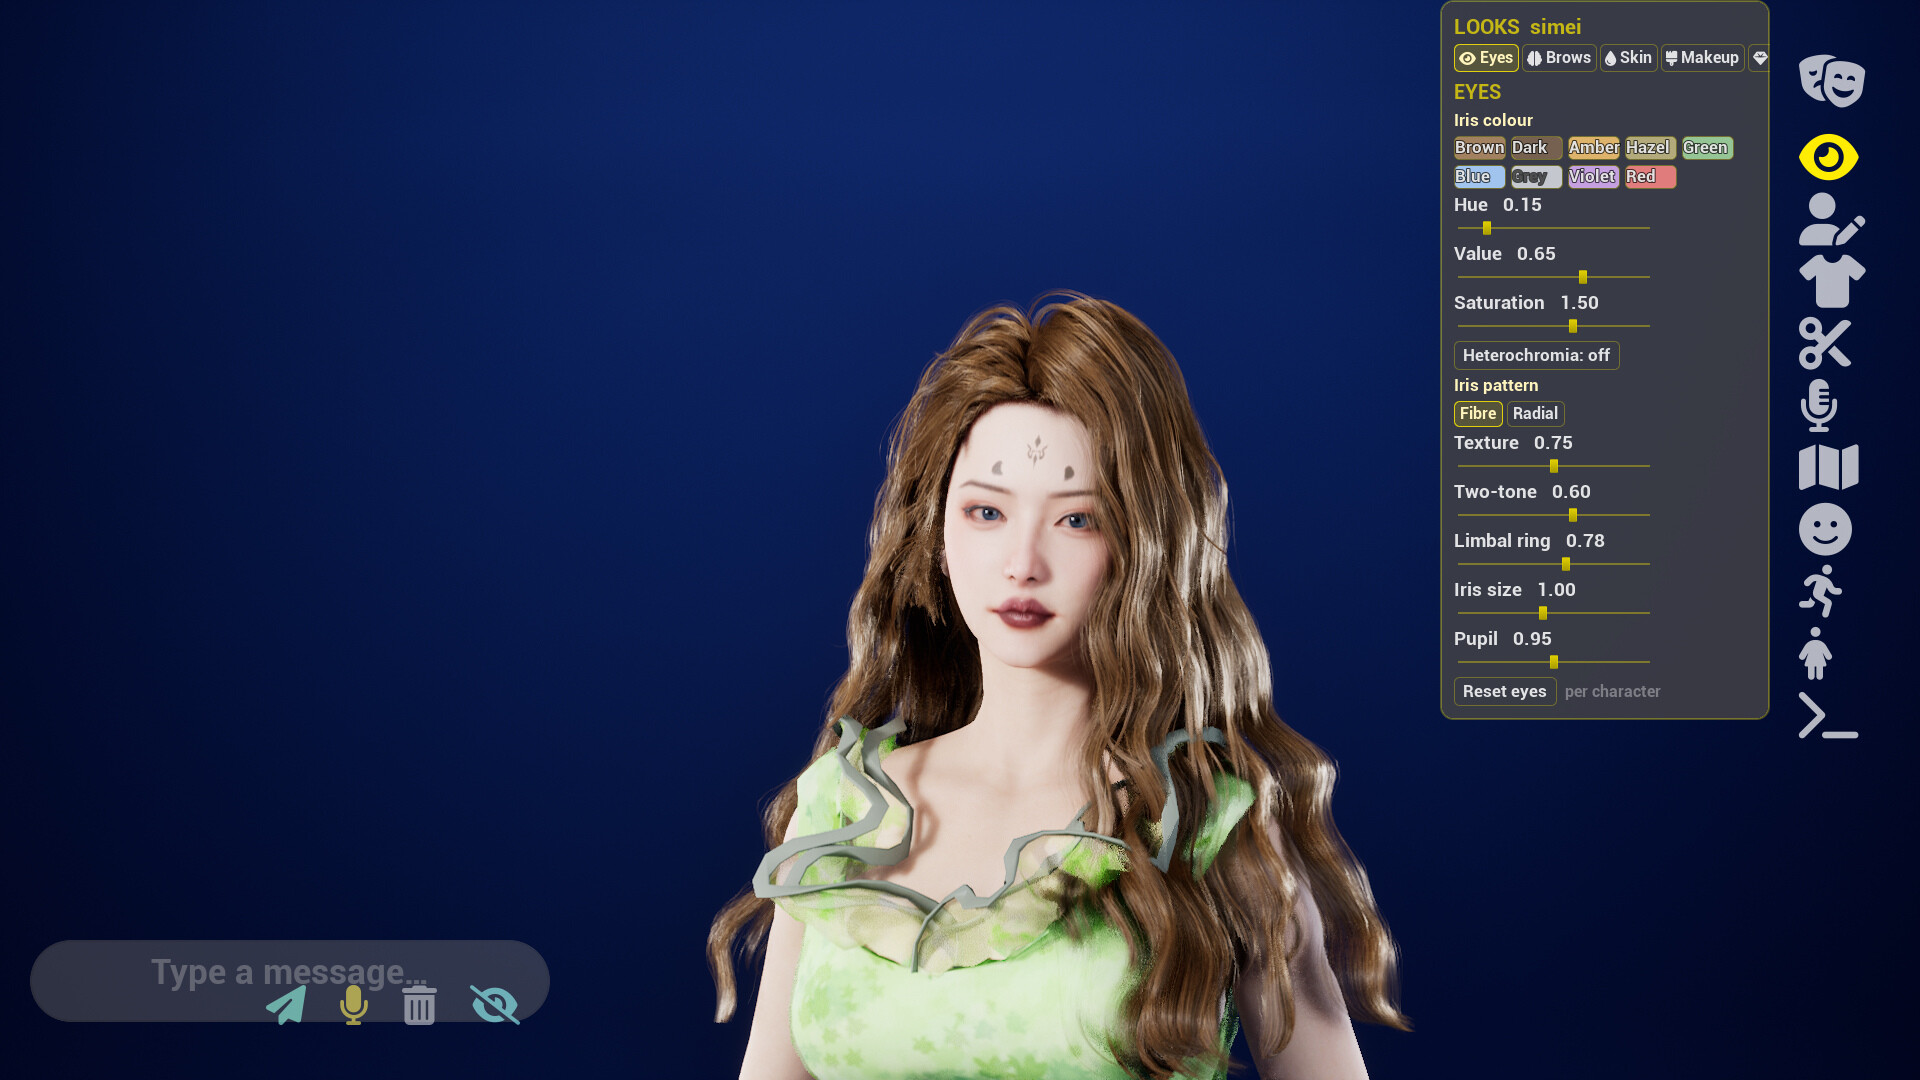Click the Limbal ring slider track
Image resolution: width=1920 pixels, height=1080 pixels.
click(1553, 564)
